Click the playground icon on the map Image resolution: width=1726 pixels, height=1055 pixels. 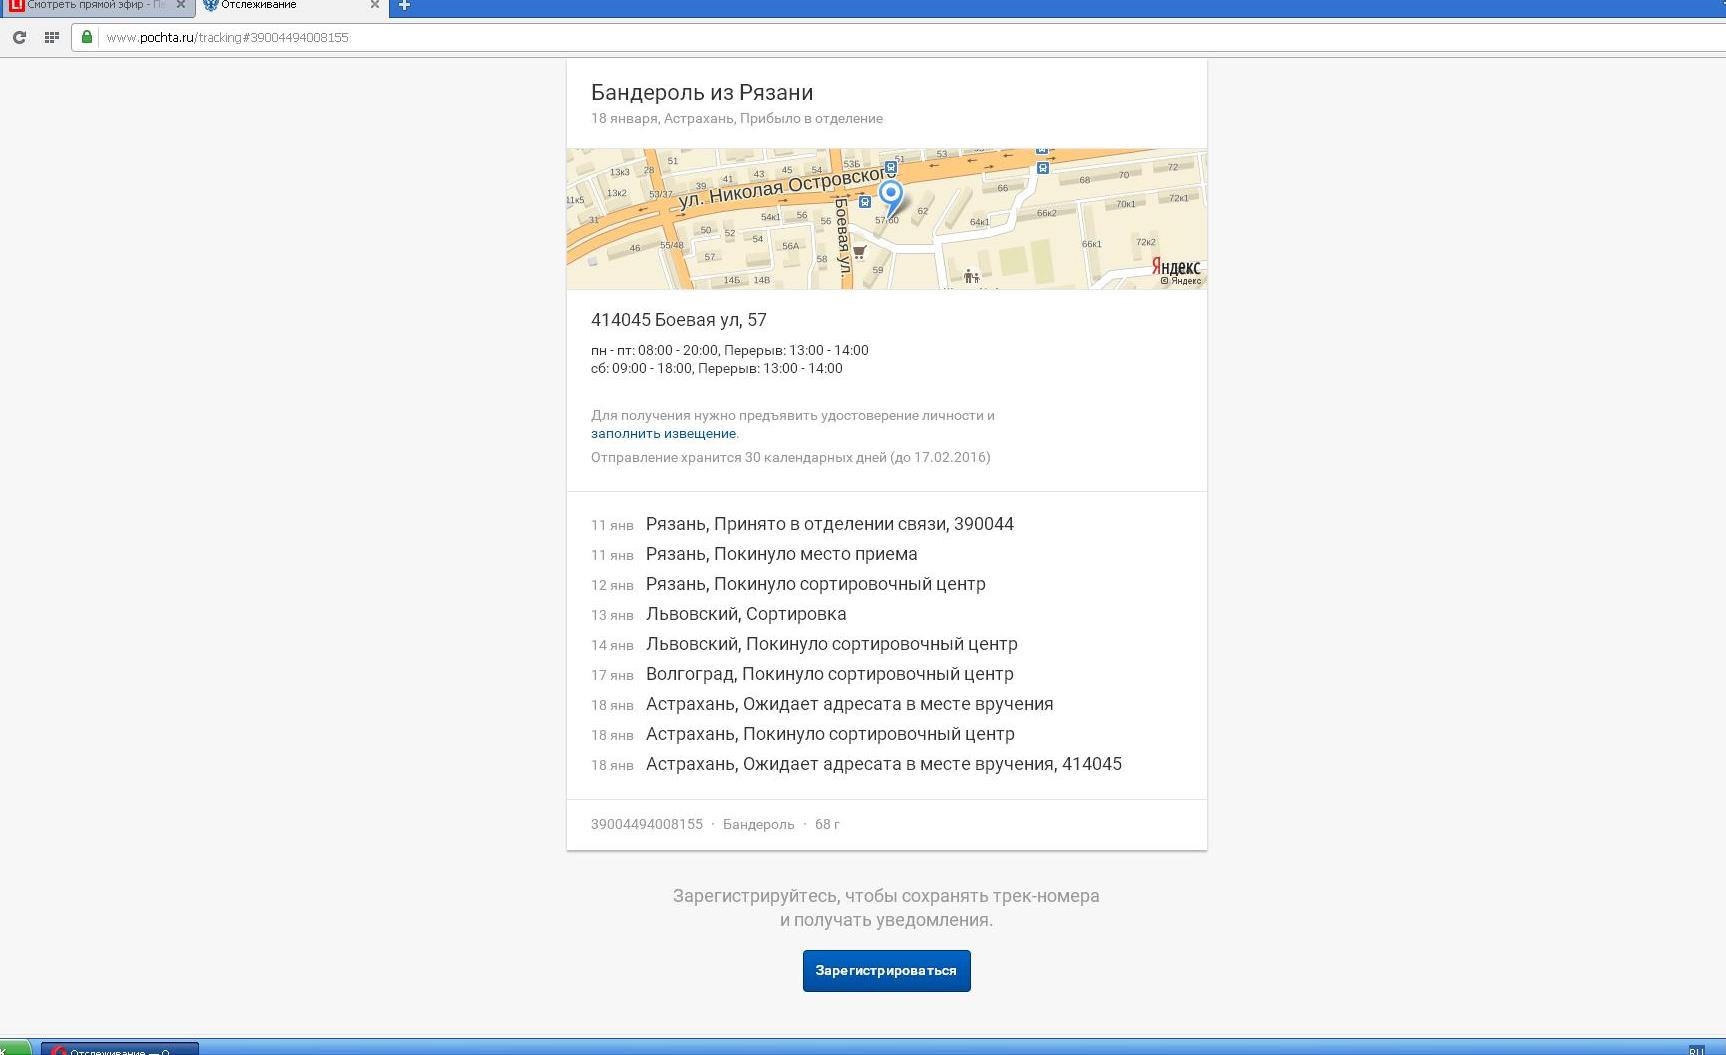click(x=970, y=276)
